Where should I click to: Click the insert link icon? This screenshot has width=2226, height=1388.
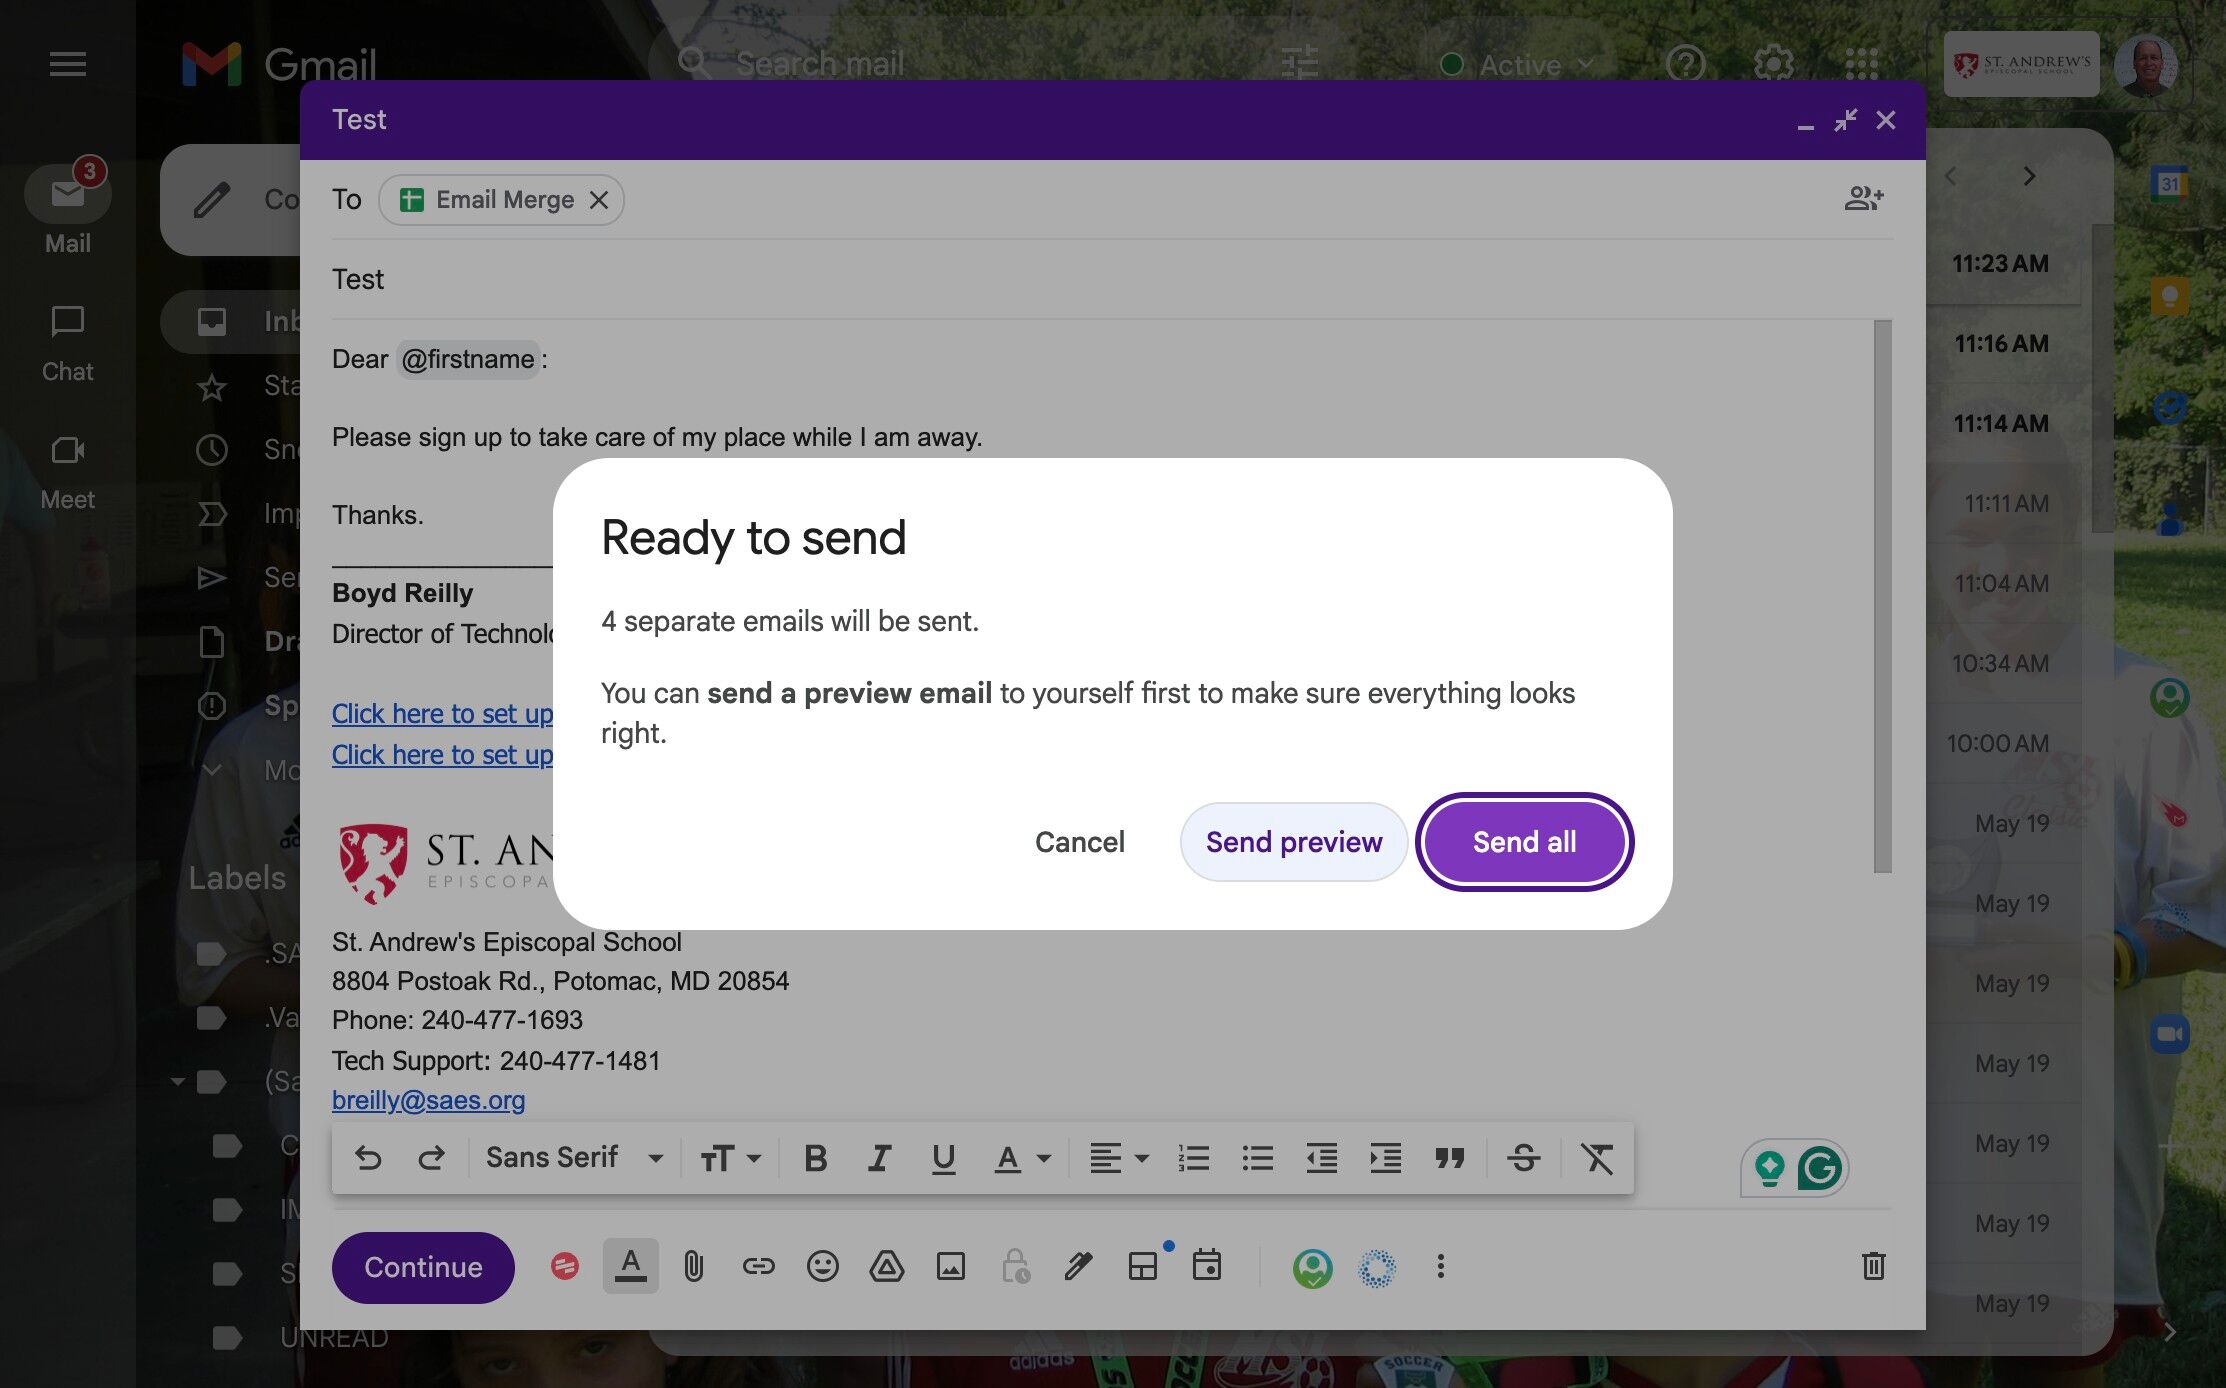[x=758, y=1267]
